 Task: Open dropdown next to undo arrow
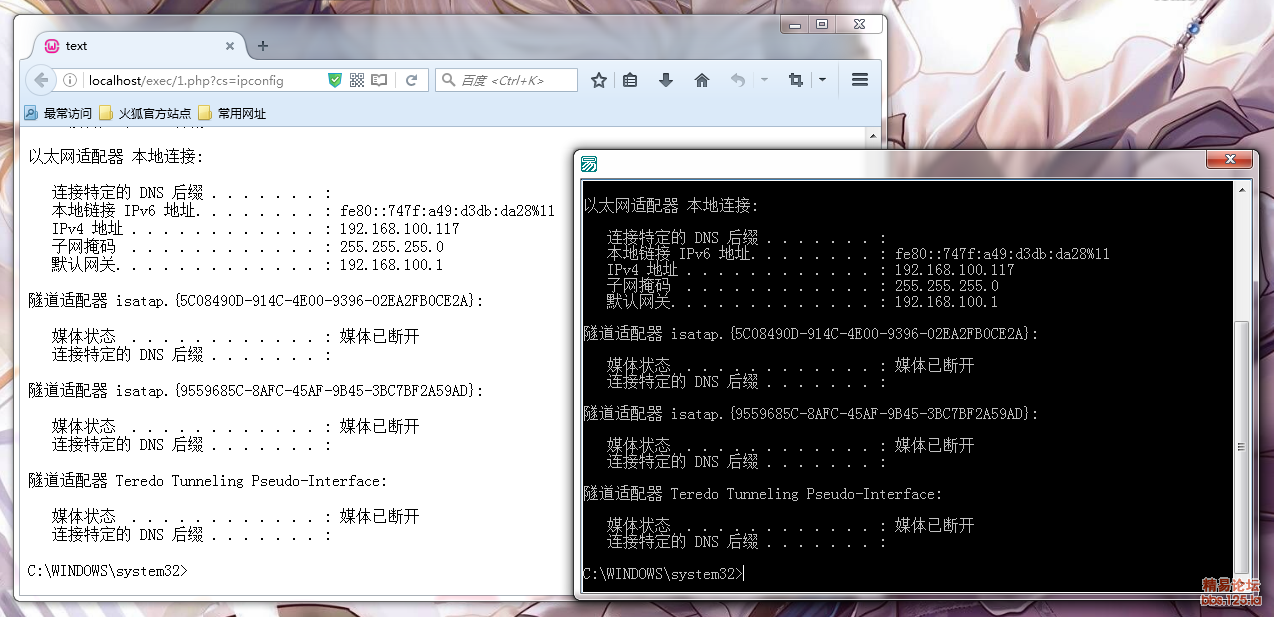click(764, 80)
